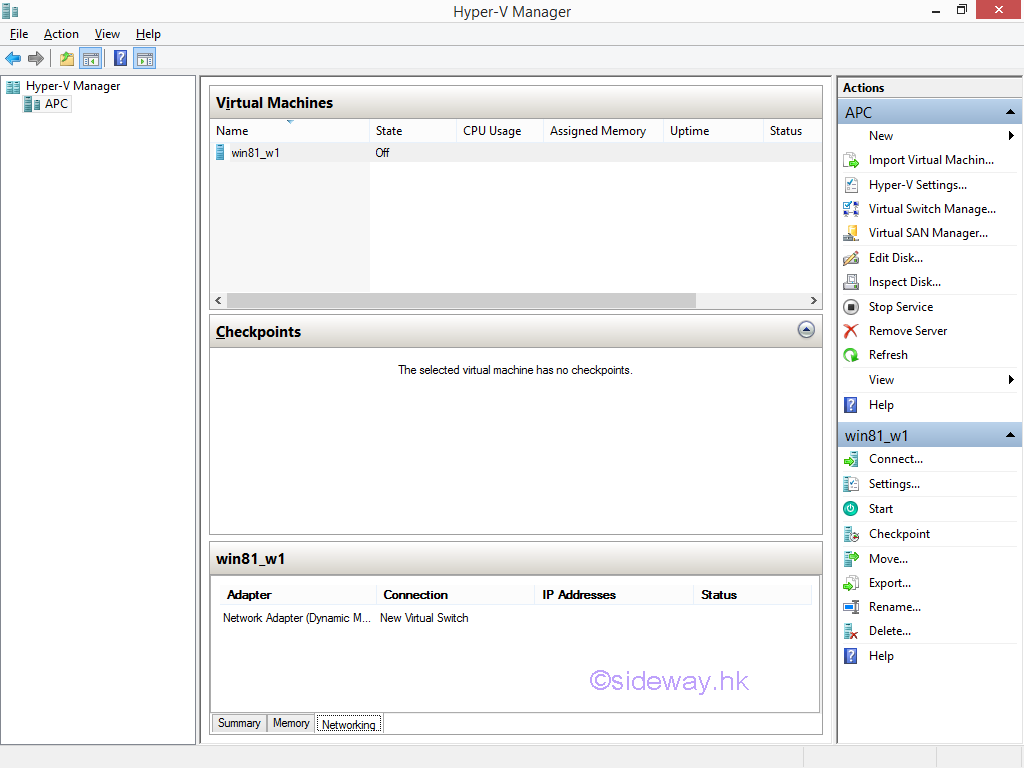Screen dimensions: 1024x768
Task: Open Hyper-V Settings link
Action: (x=917, y=185)
